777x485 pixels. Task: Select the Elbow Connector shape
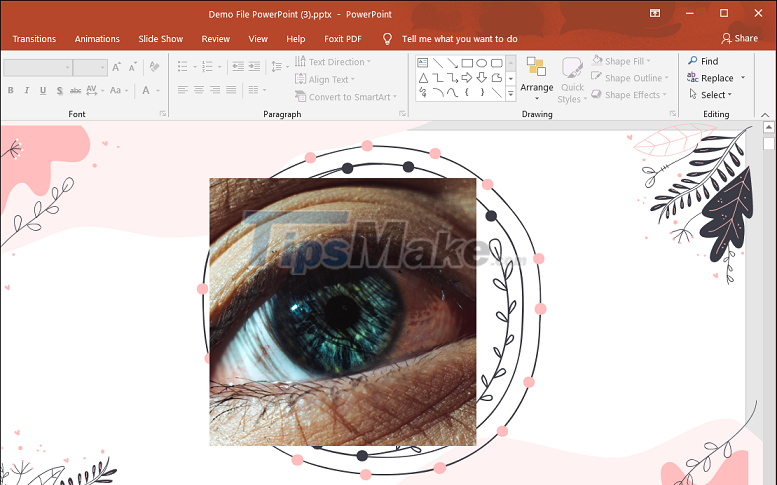coord(438,78)
